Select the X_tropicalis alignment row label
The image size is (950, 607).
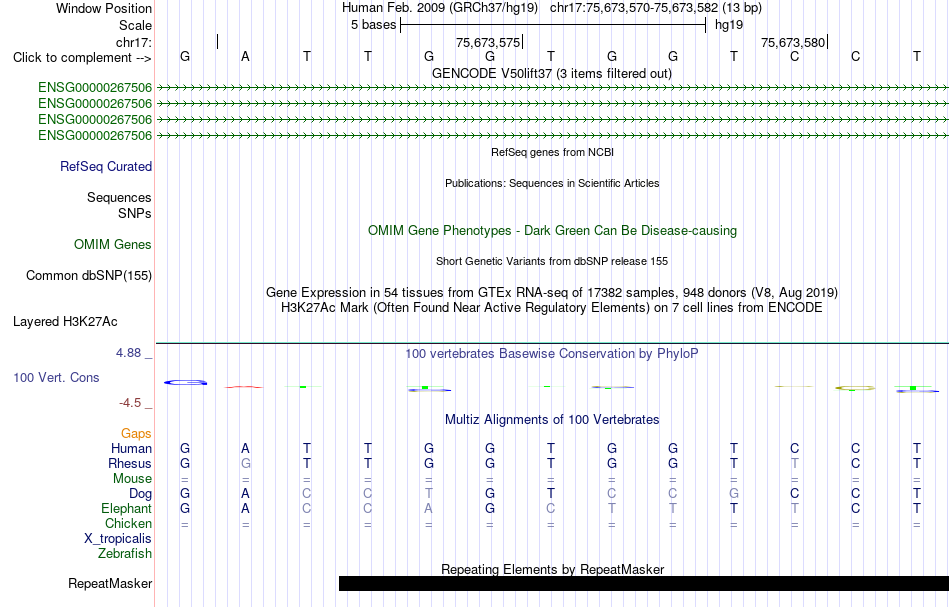click(118, 539)
